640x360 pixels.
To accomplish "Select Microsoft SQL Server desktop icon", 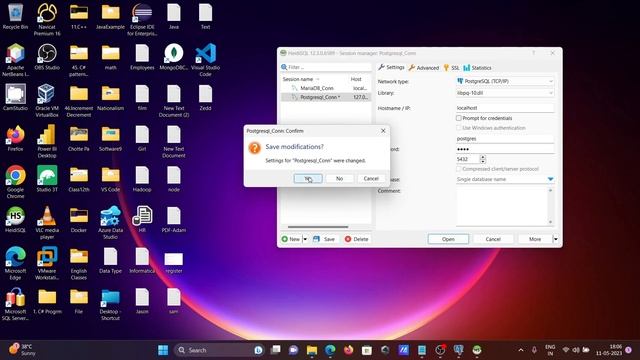I will click(x=15, y=304).
